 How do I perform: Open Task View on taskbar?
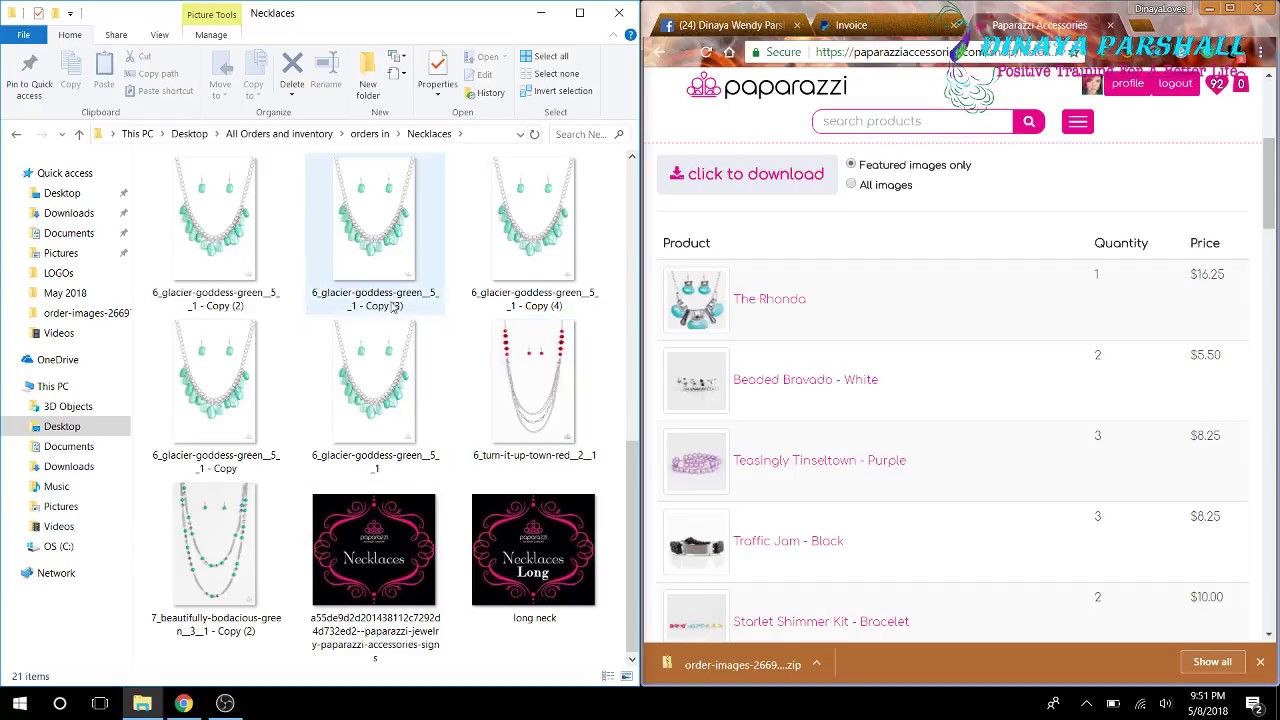[100, 703]
